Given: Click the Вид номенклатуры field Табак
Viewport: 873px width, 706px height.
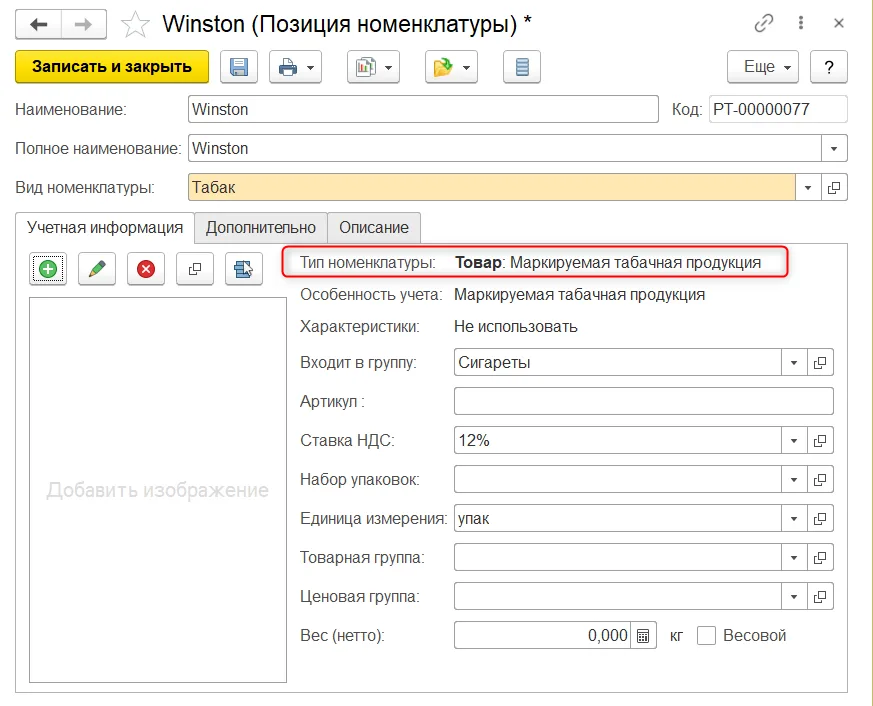Looking at the screenshot, I should point(492,187).
